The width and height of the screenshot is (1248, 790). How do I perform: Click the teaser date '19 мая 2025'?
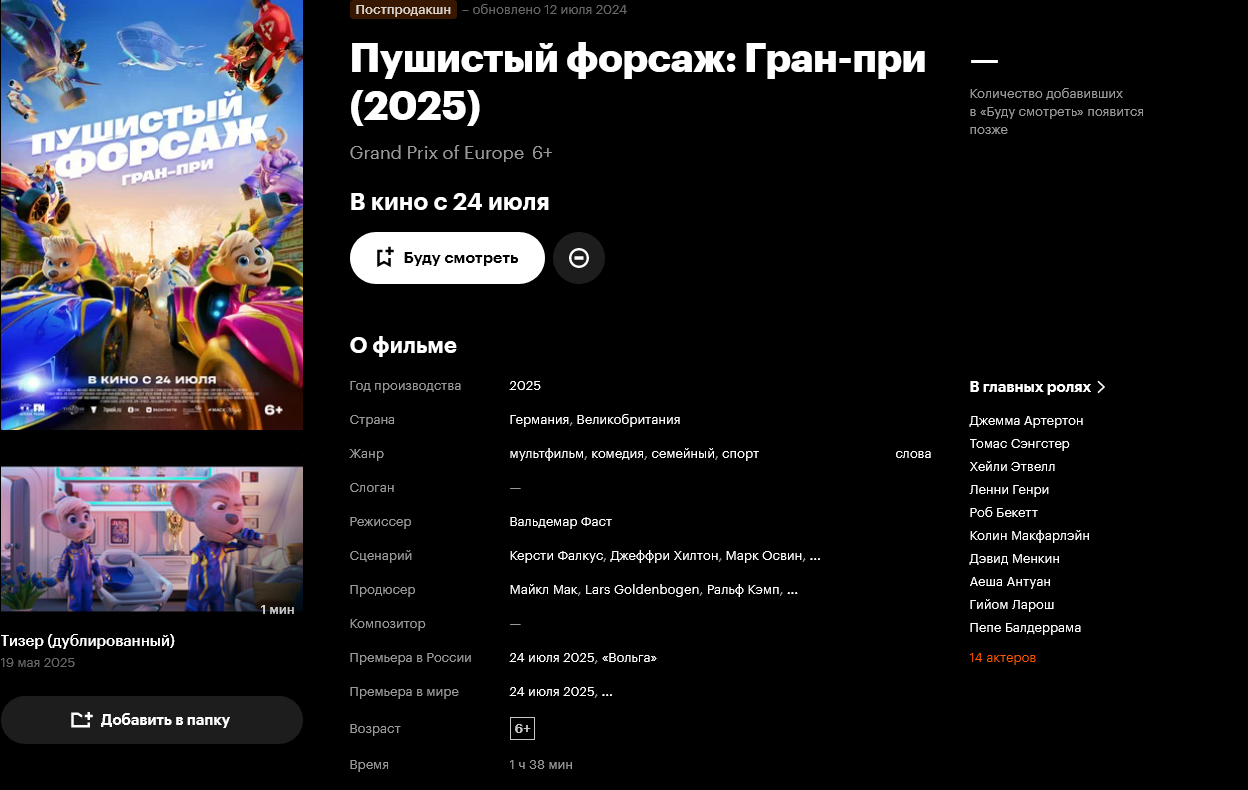[x=37, y=663]
